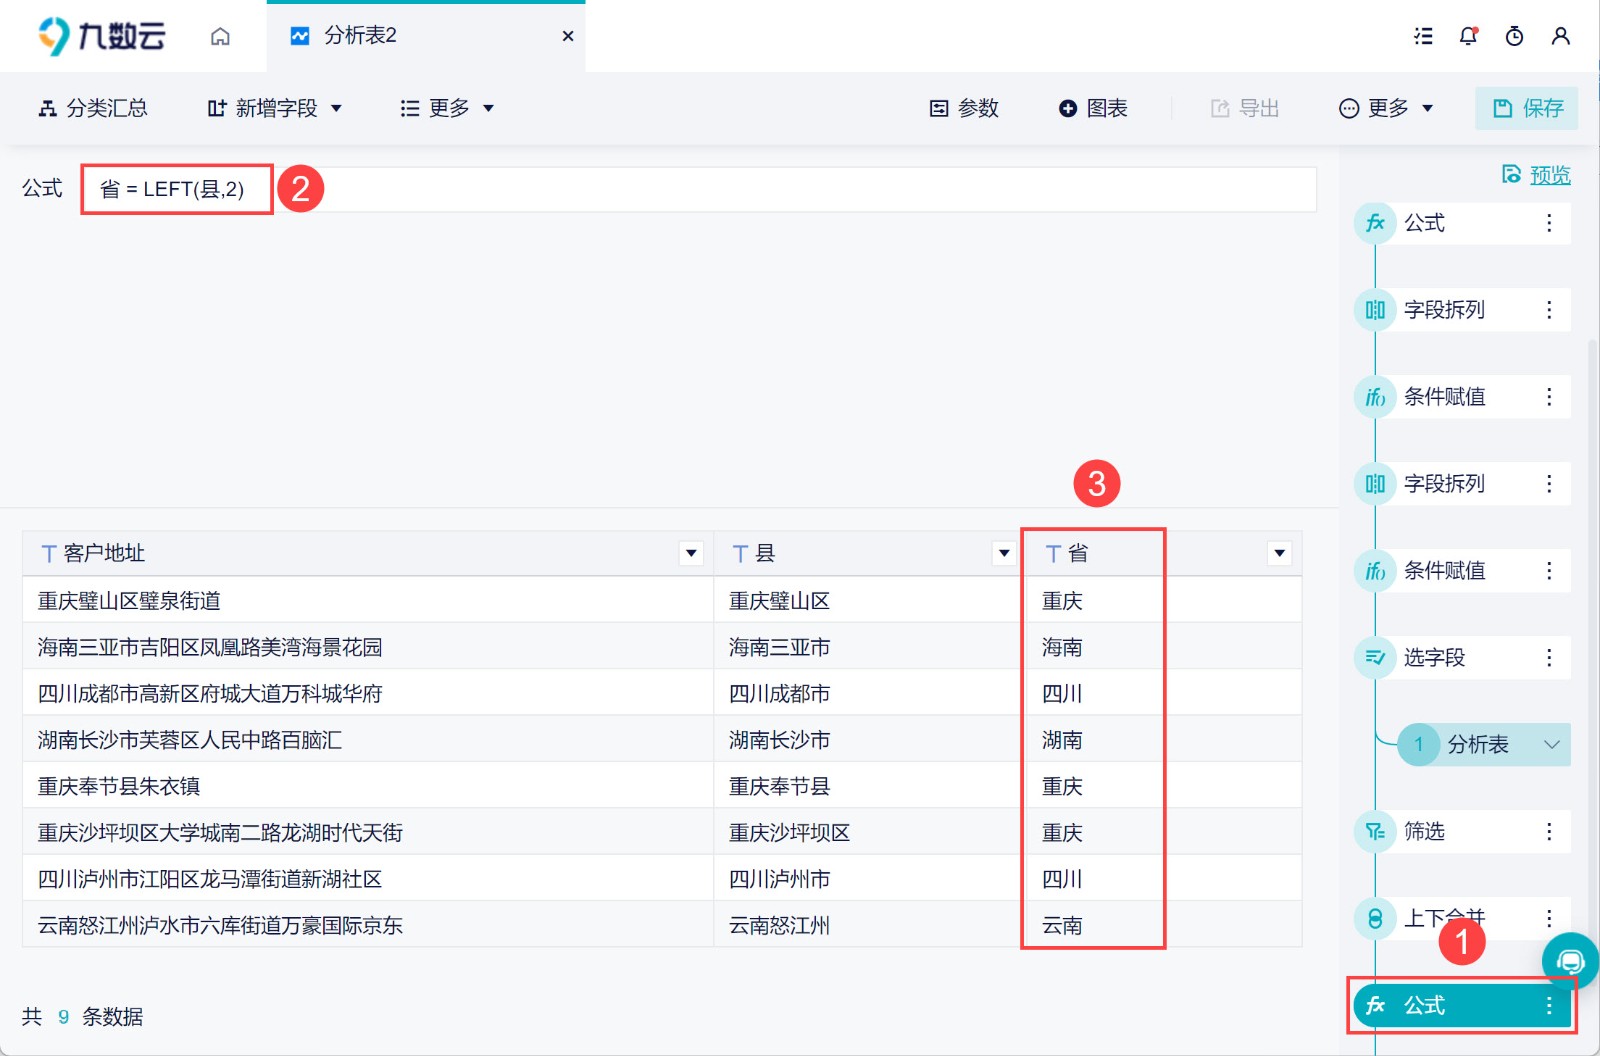The image size is (1600, 1056).
Task: Collapse the 分析表 node chevron
Action: coord(1551,744)
